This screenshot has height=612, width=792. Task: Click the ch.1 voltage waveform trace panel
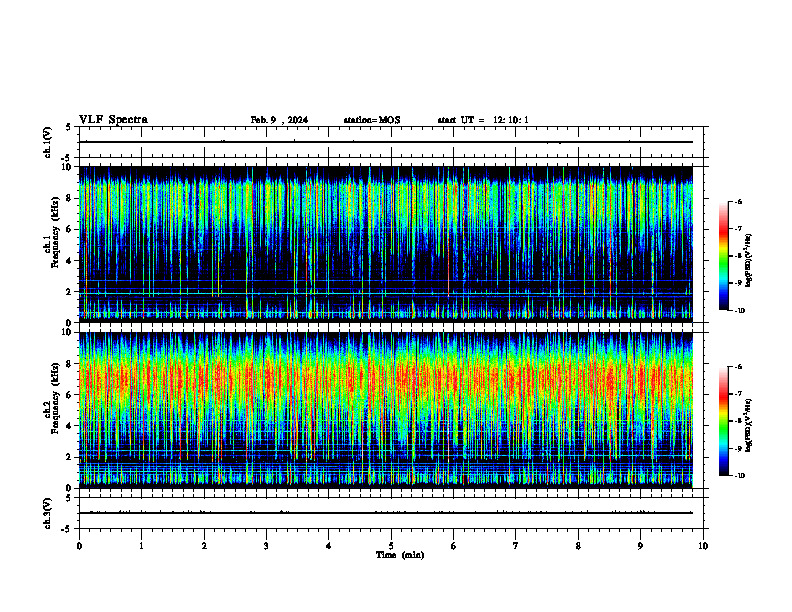point(391,142)
